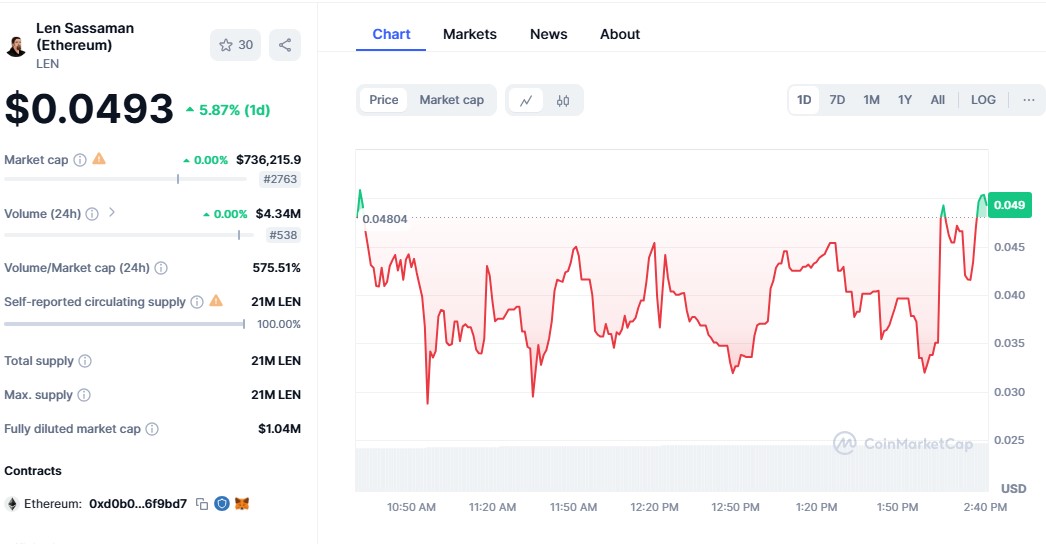Click contract address 0xd0b0...6f9bd7

coord(138,504)
